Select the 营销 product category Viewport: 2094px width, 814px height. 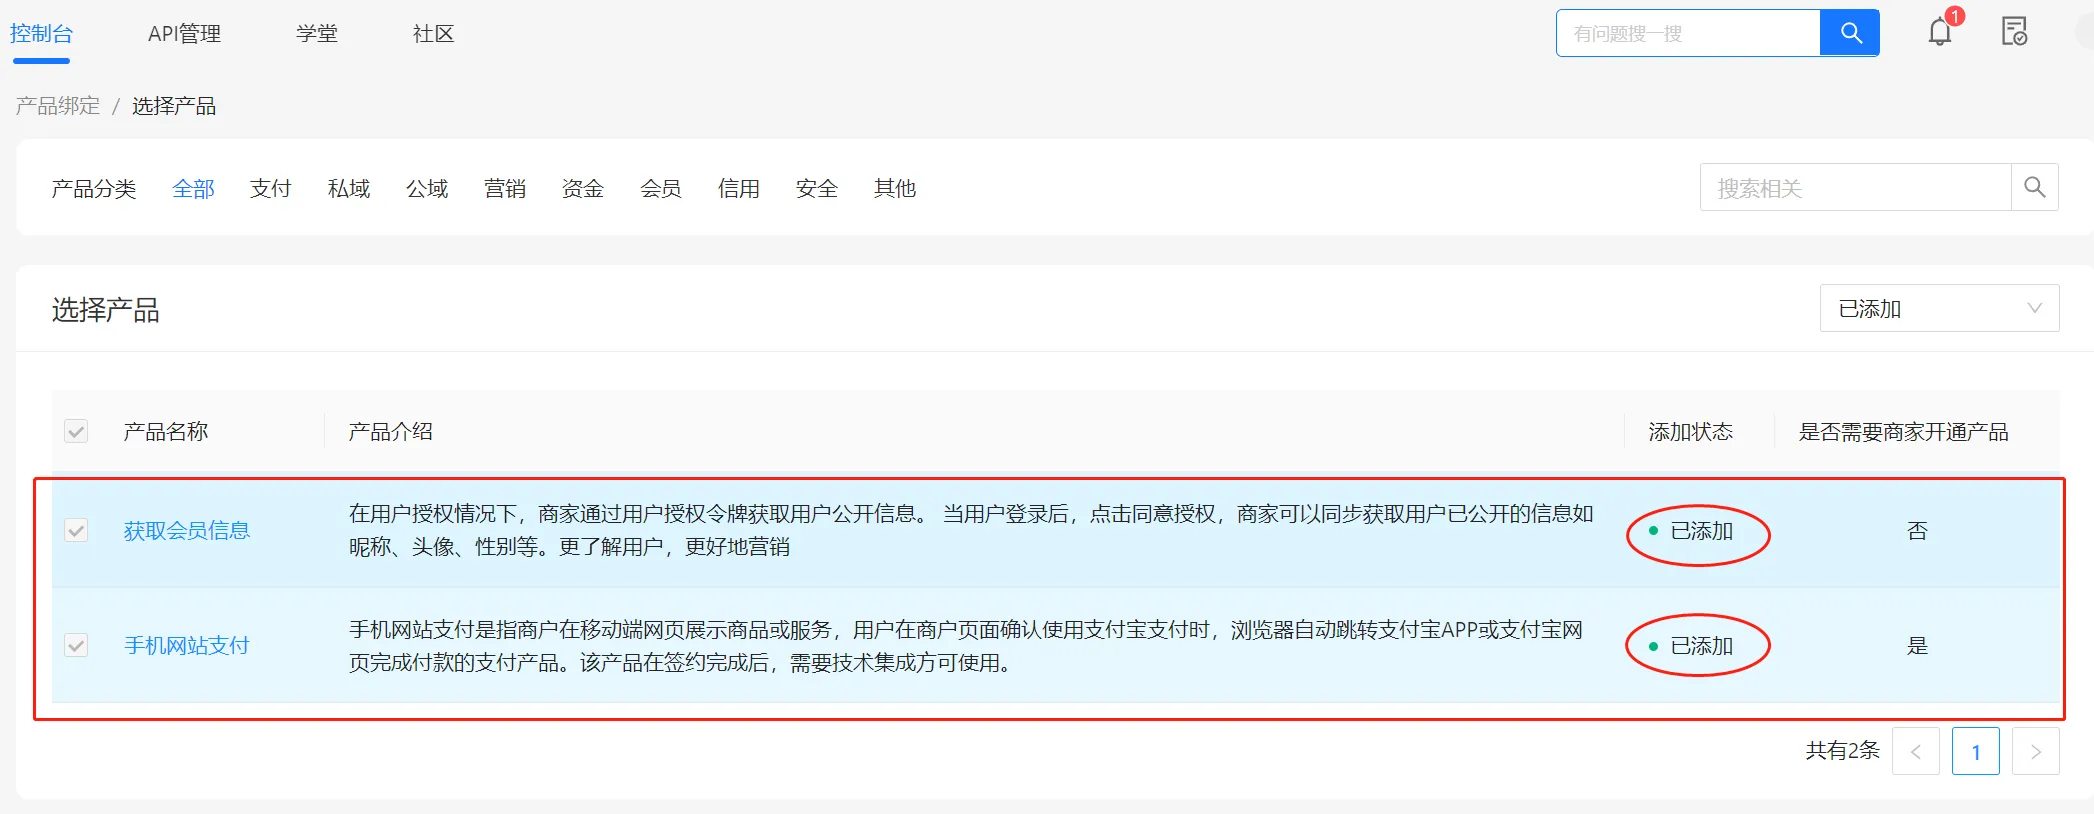(504, 188)
